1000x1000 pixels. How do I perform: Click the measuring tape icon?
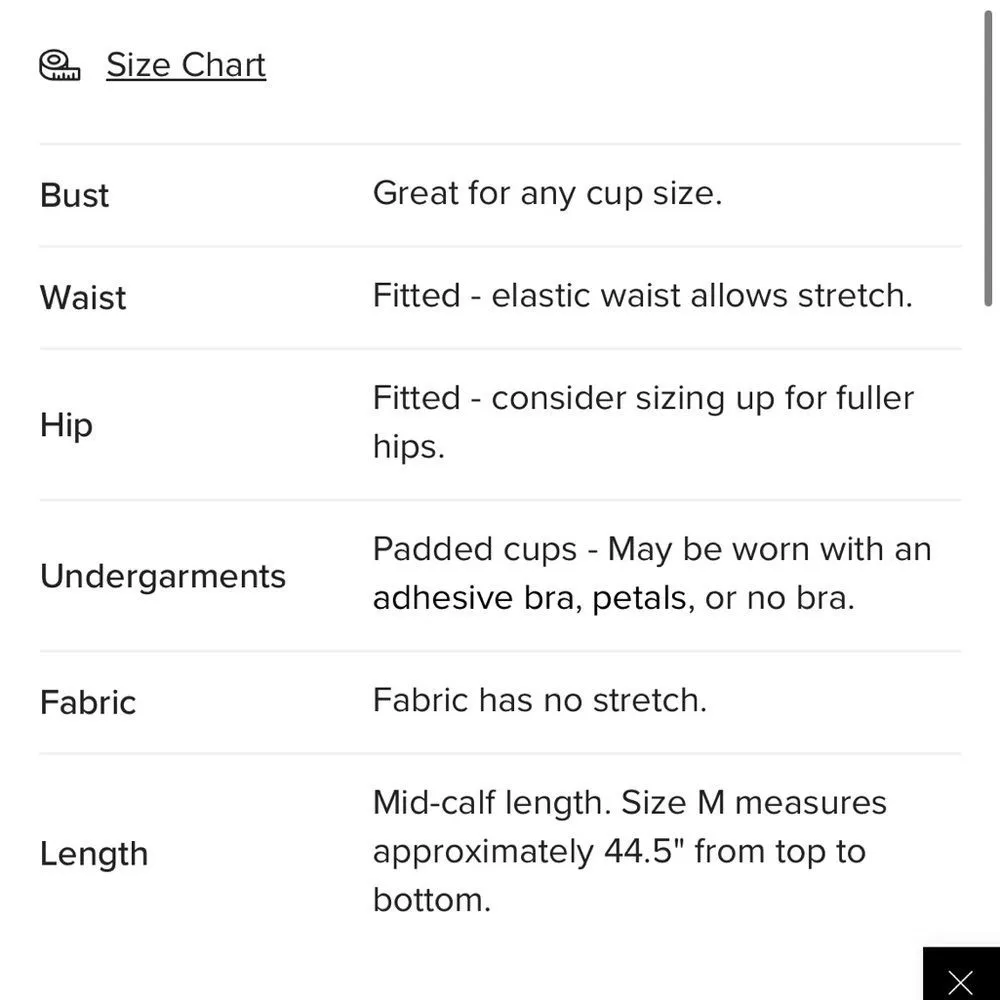[60, 66]
